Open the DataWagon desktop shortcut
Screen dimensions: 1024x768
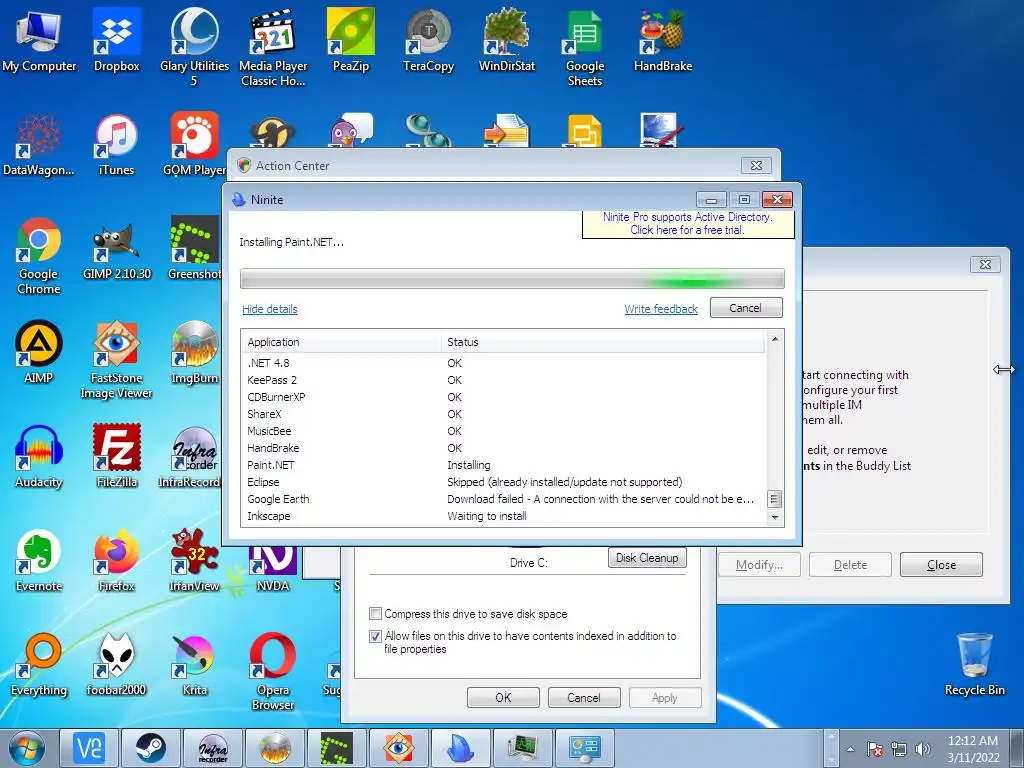pos(39,144)
